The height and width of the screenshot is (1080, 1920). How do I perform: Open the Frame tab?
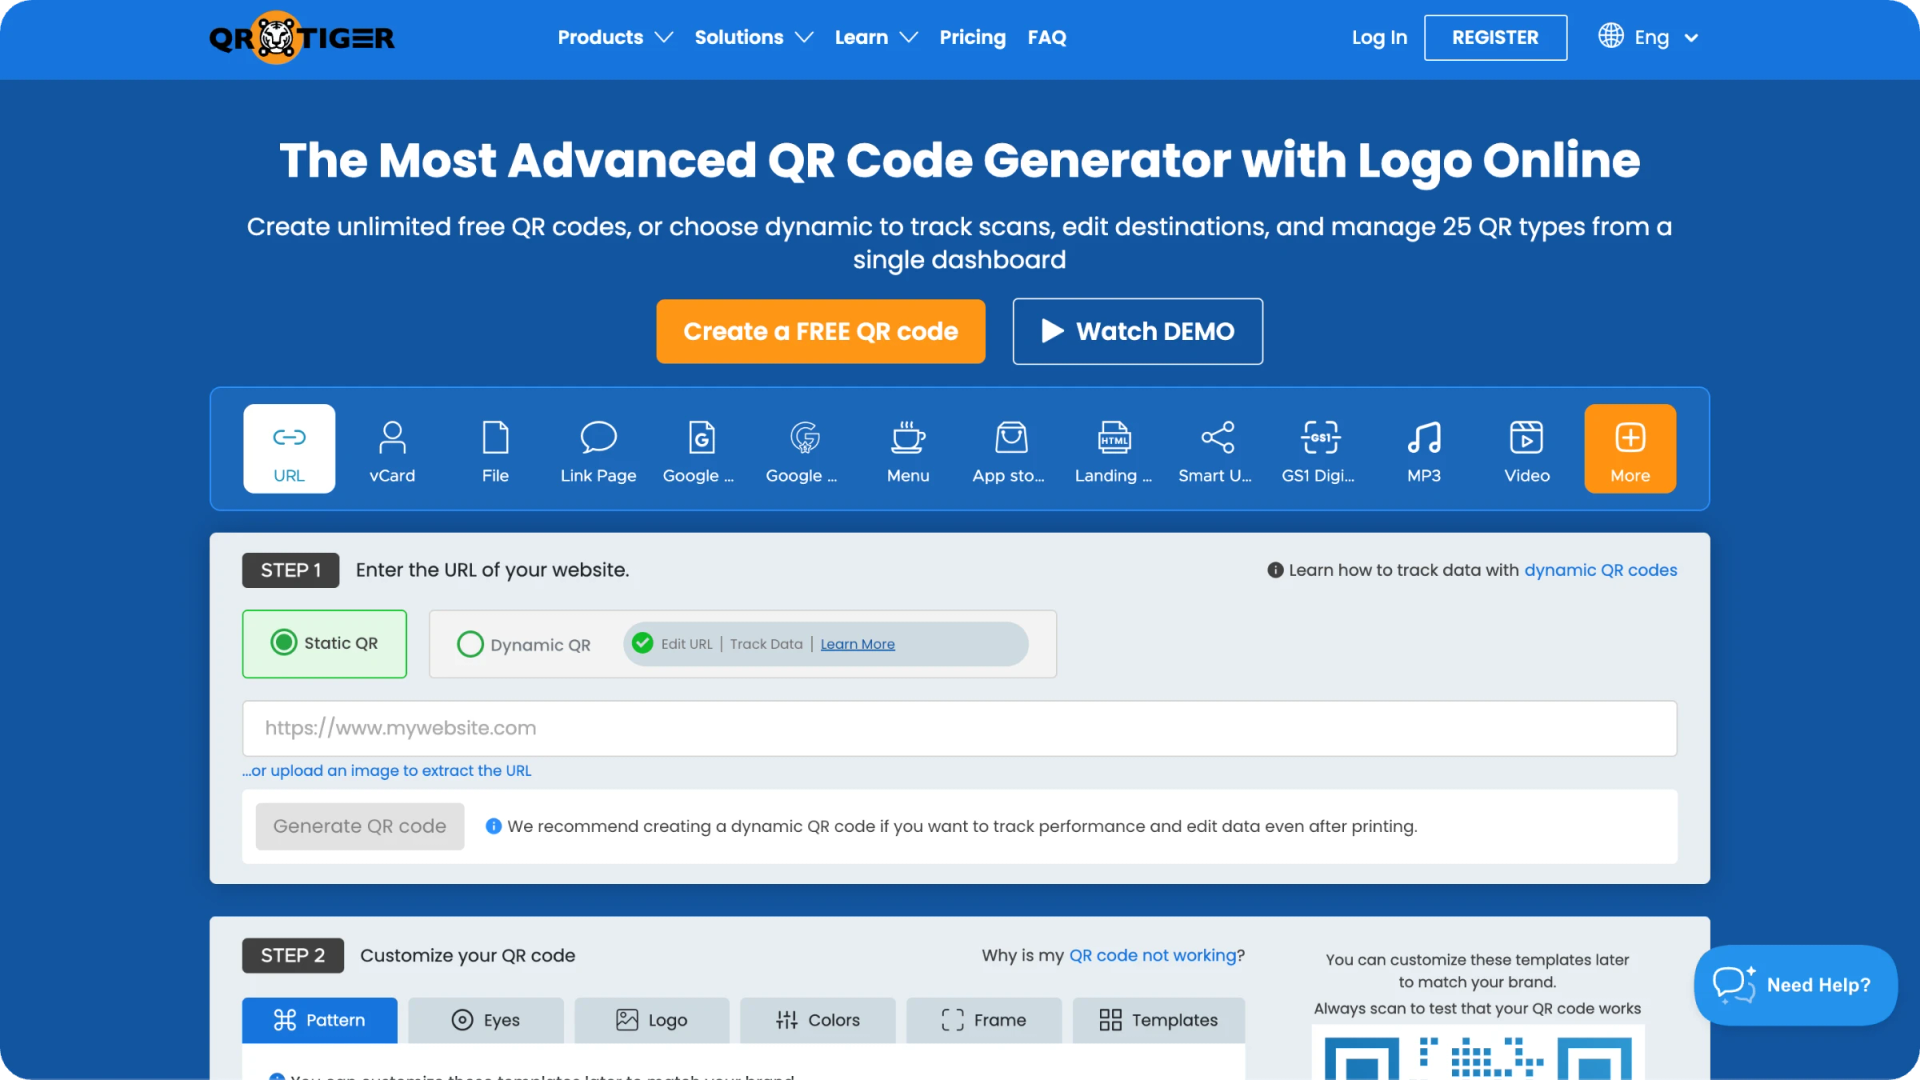984,1020
